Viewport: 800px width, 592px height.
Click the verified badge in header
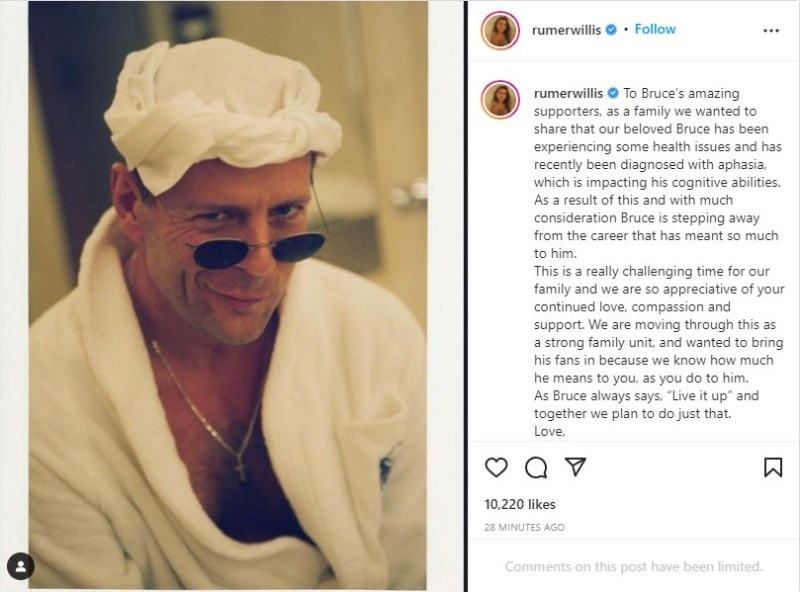(x=611, y=30)
